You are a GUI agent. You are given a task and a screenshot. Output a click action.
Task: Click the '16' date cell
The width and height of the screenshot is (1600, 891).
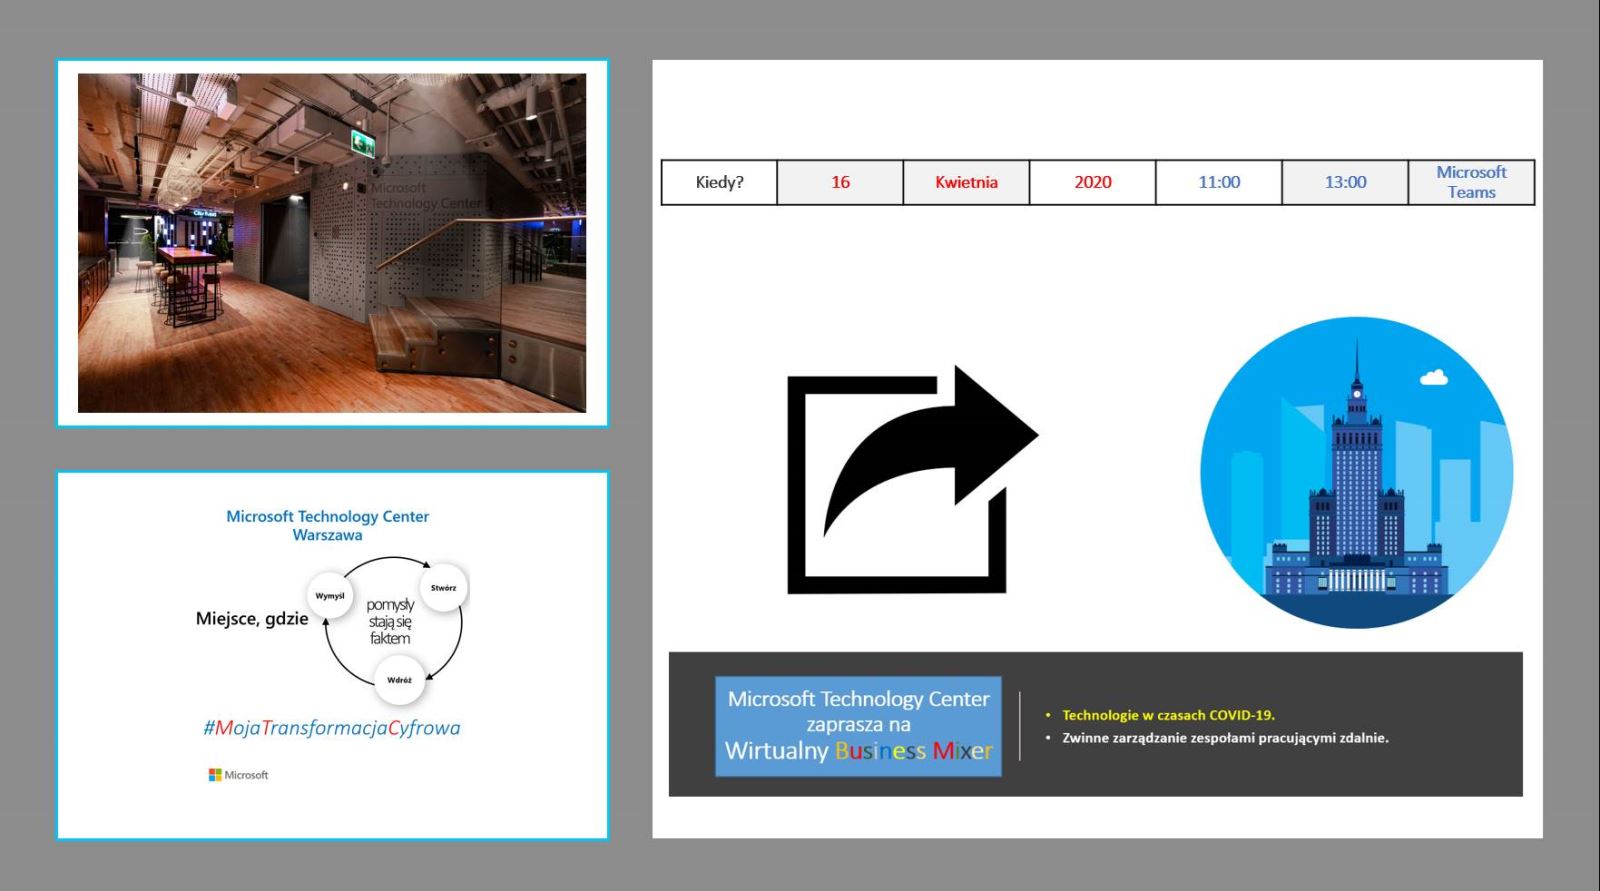coord(840,182)
